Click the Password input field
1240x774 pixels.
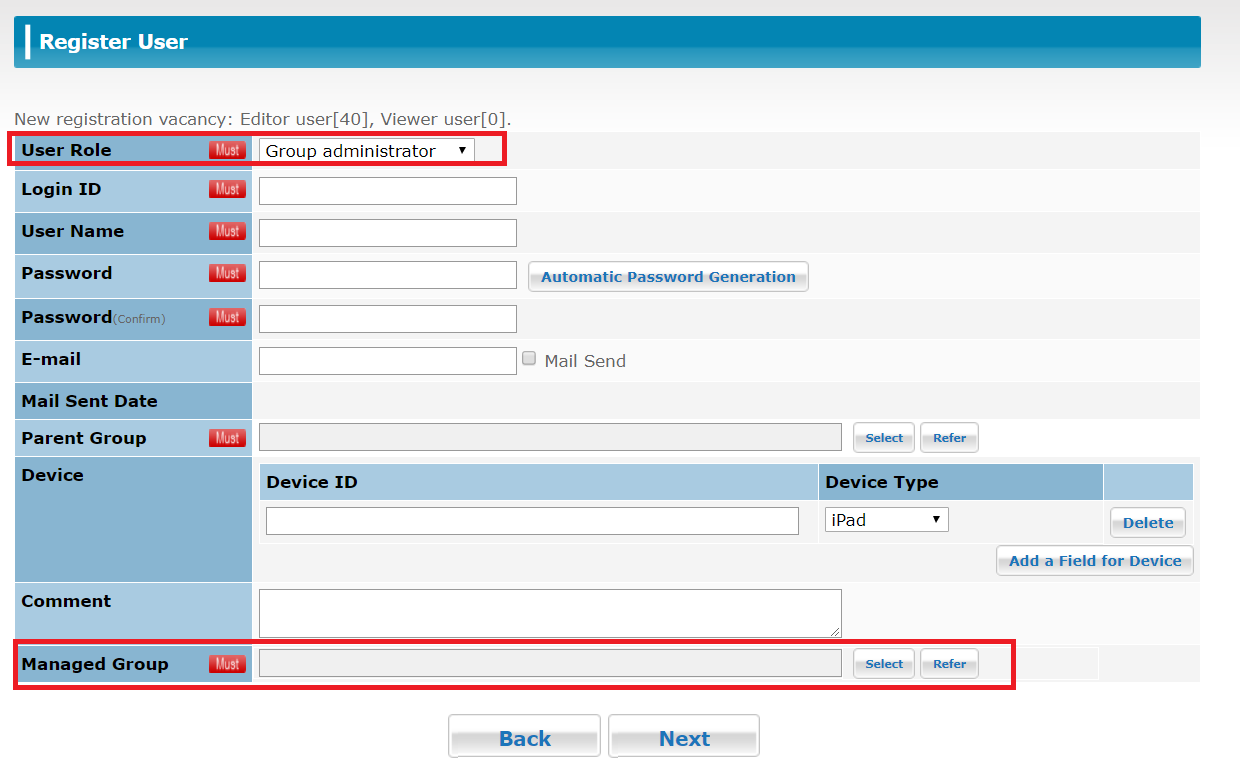pos(387,275)
